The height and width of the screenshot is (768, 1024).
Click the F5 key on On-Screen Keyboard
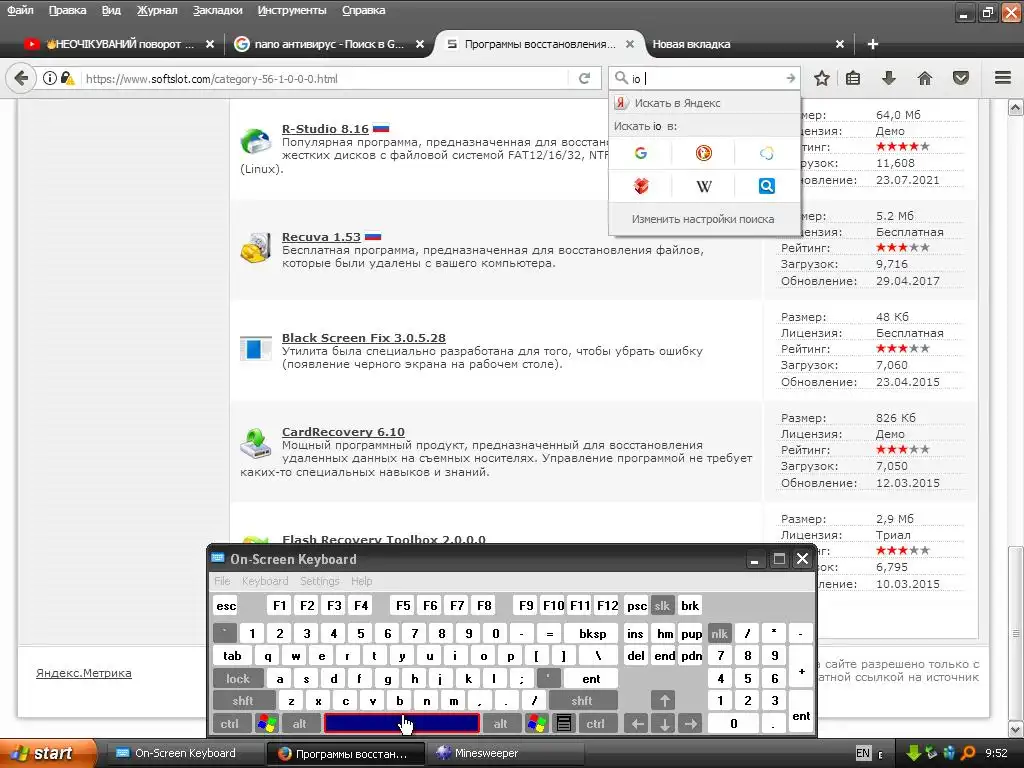(403, 605)
